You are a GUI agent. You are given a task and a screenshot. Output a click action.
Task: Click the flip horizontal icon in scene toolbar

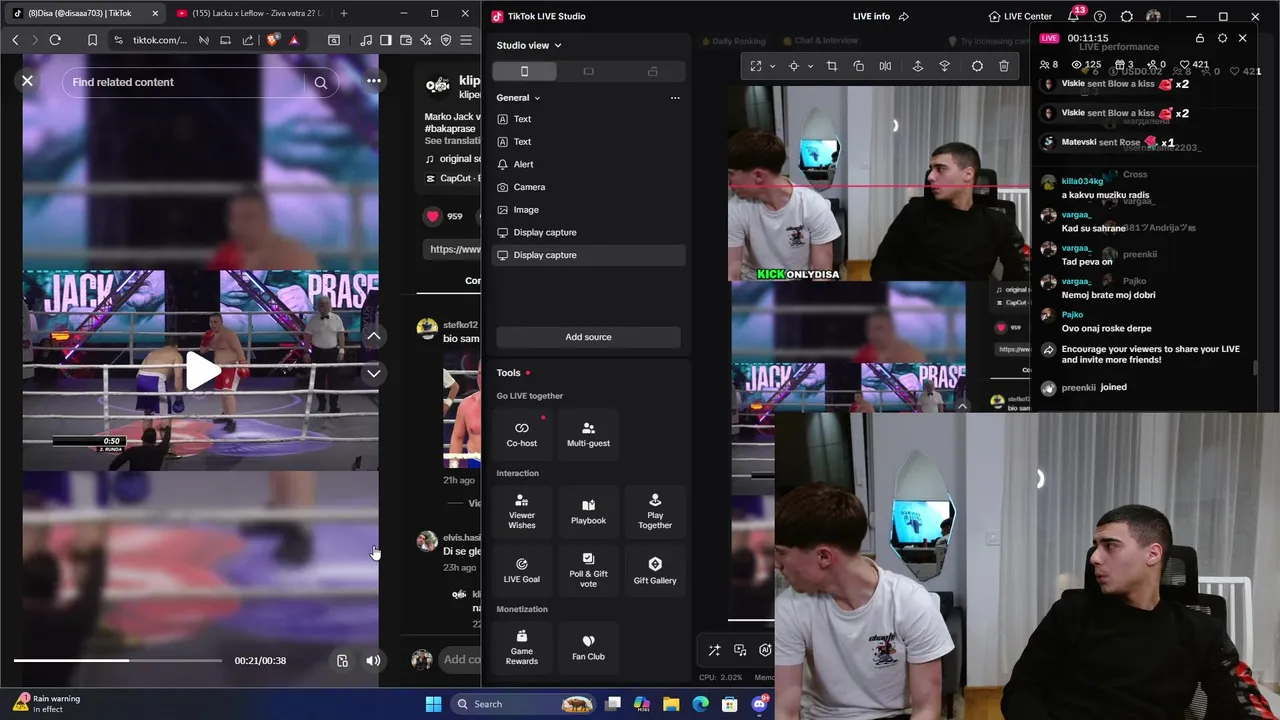coord(885,66)
